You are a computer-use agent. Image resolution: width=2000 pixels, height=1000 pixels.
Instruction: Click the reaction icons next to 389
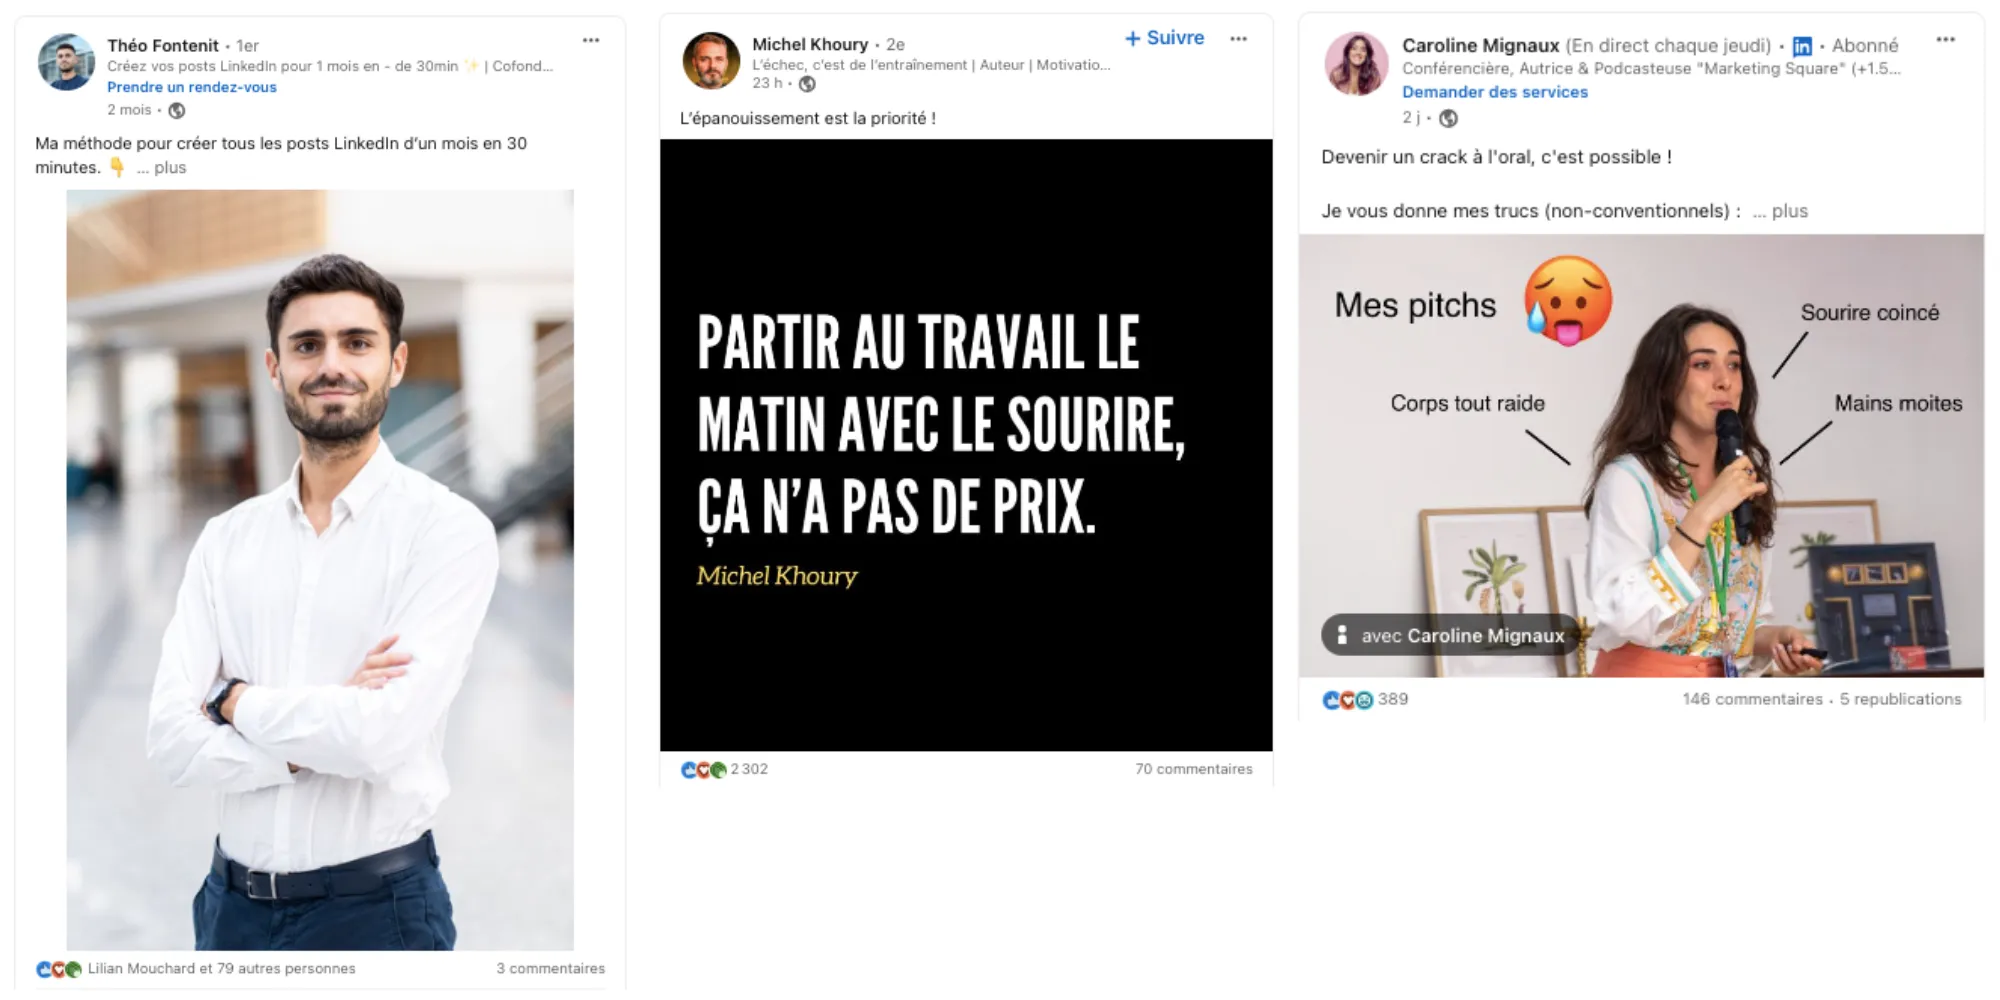[1348, 701]
